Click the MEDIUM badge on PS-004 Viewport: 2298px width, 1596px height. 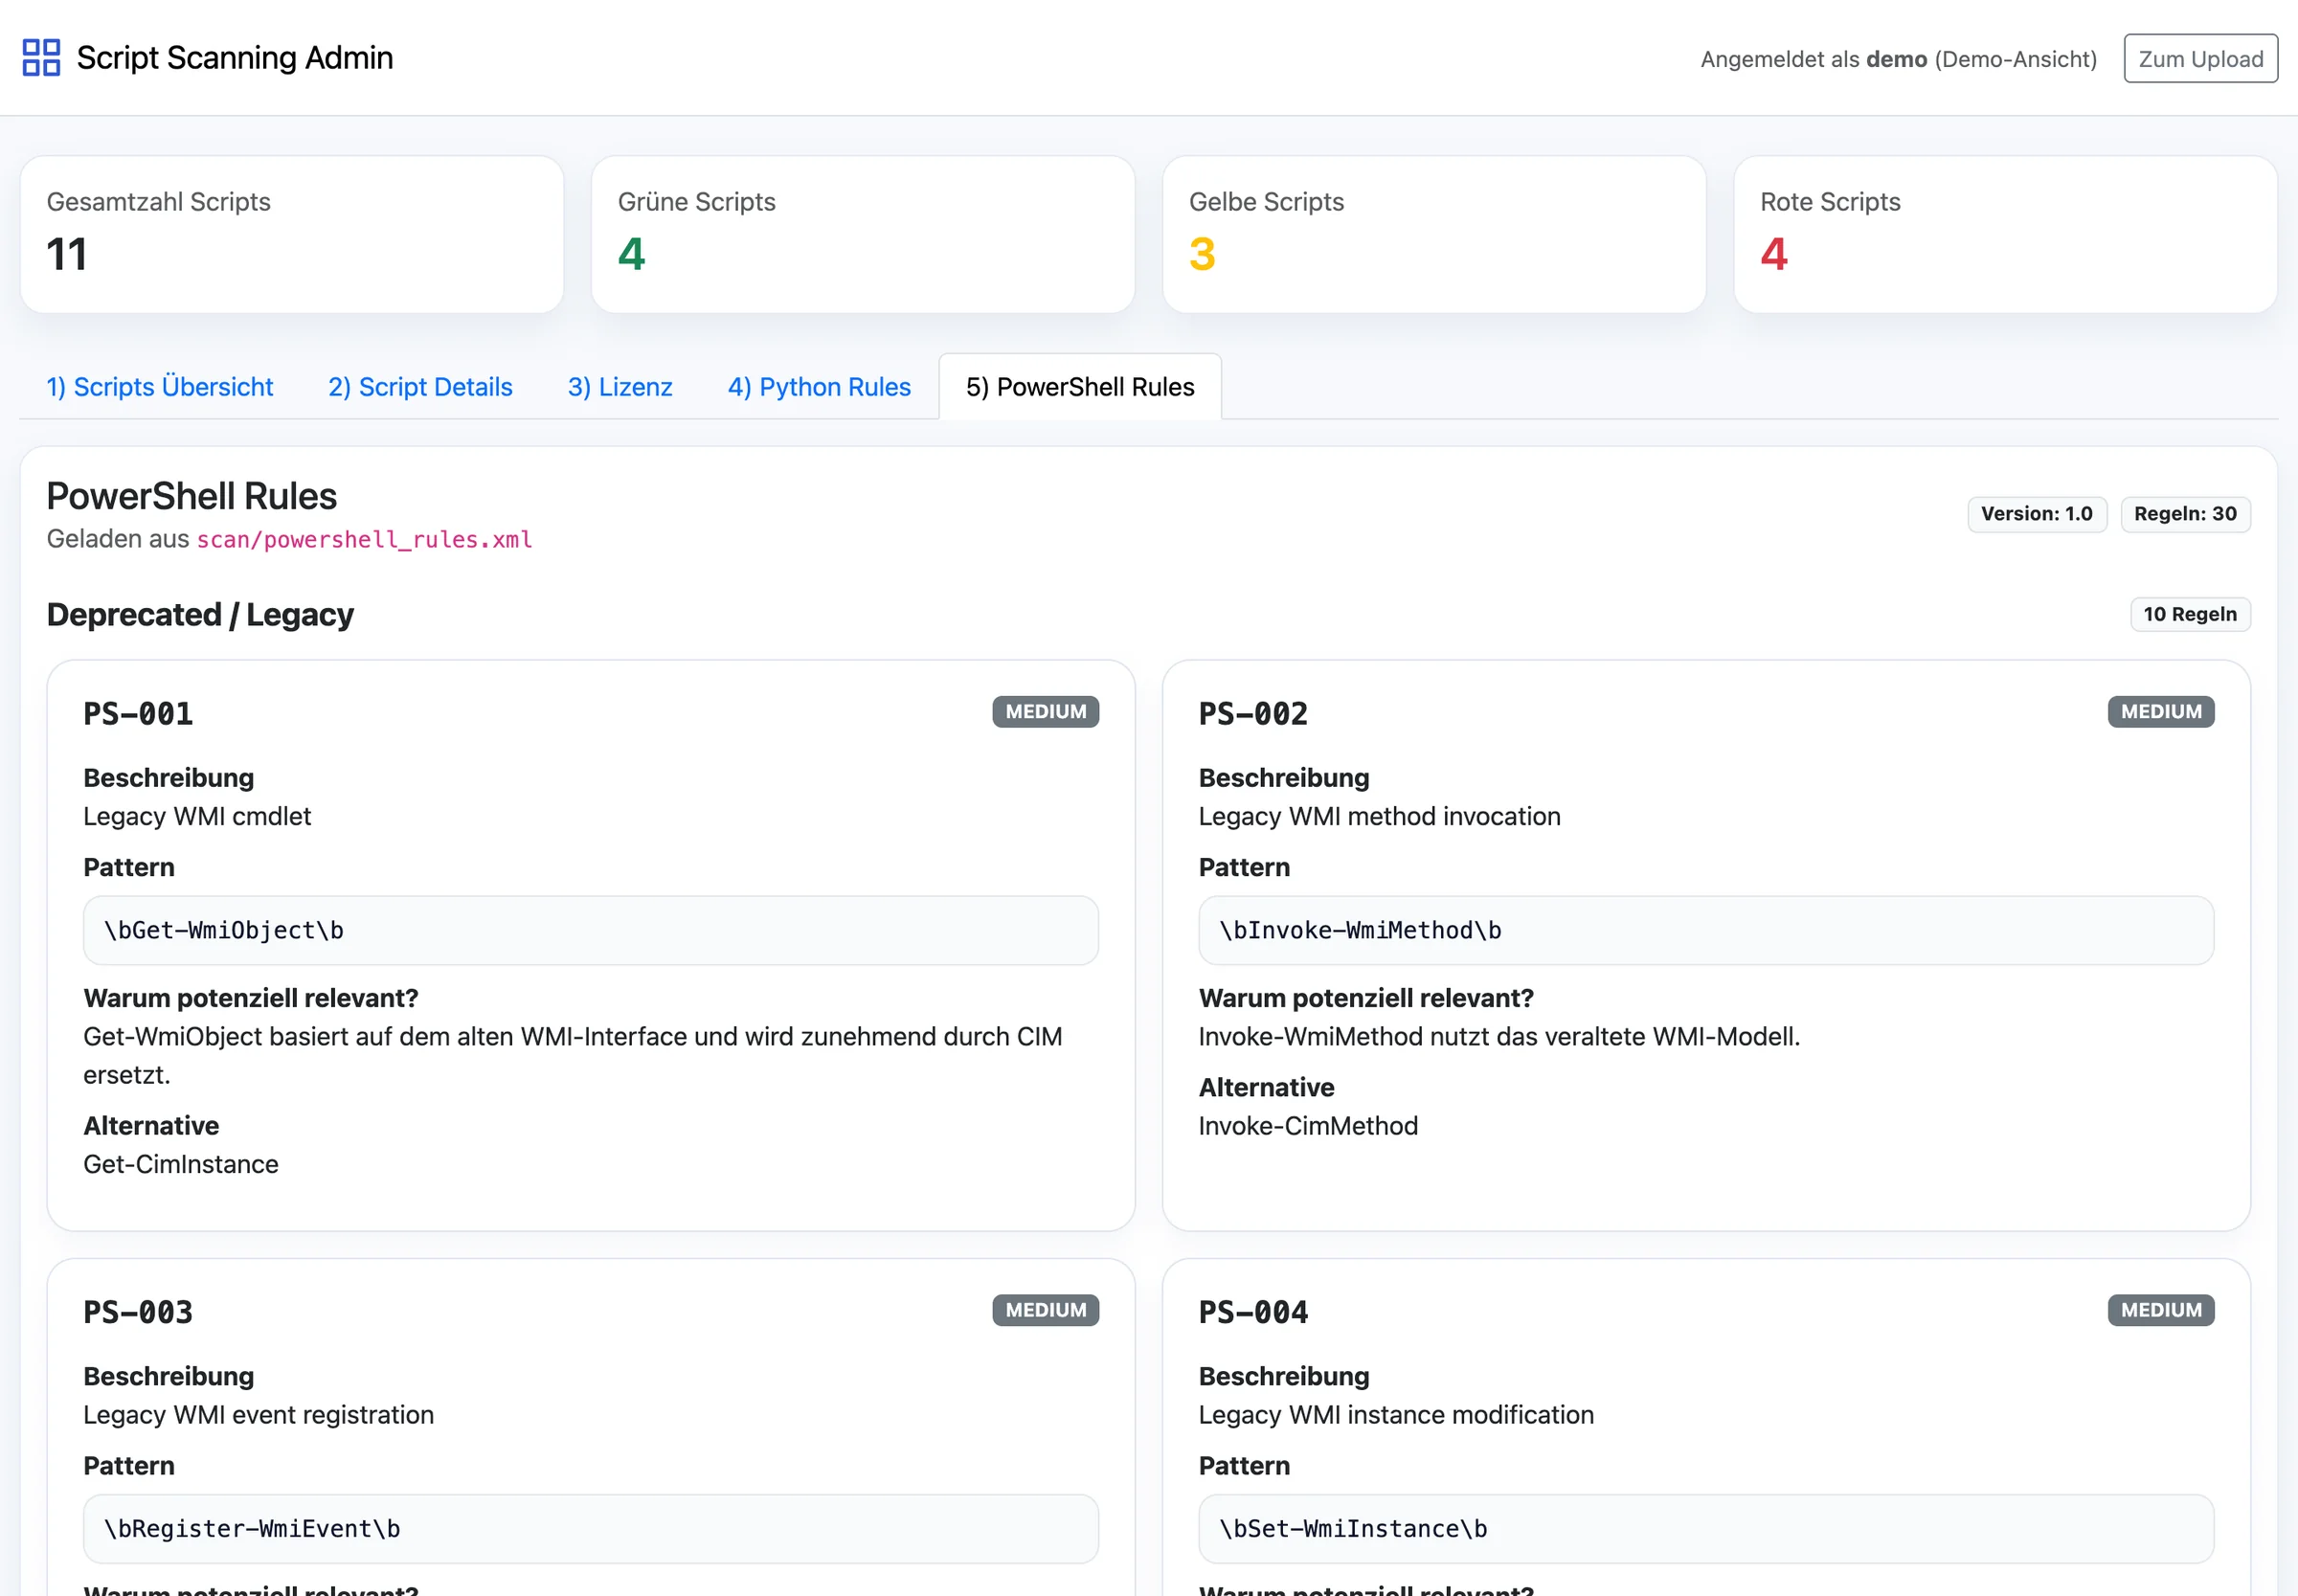(x=2161, y=1311)
